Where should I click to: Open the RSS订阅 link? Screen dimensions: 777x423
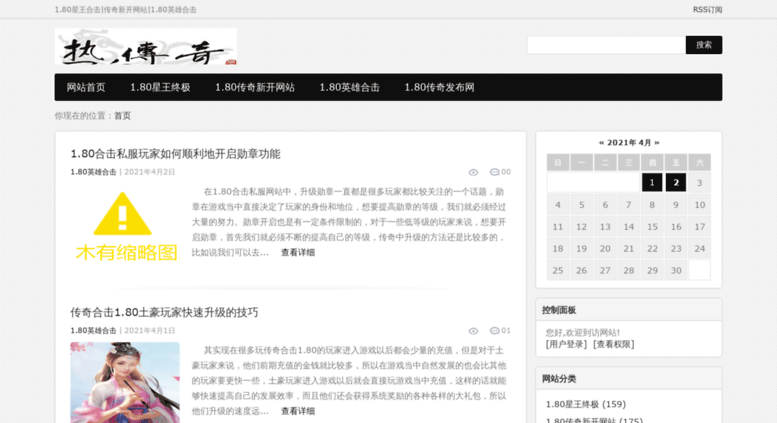(707, 9)
